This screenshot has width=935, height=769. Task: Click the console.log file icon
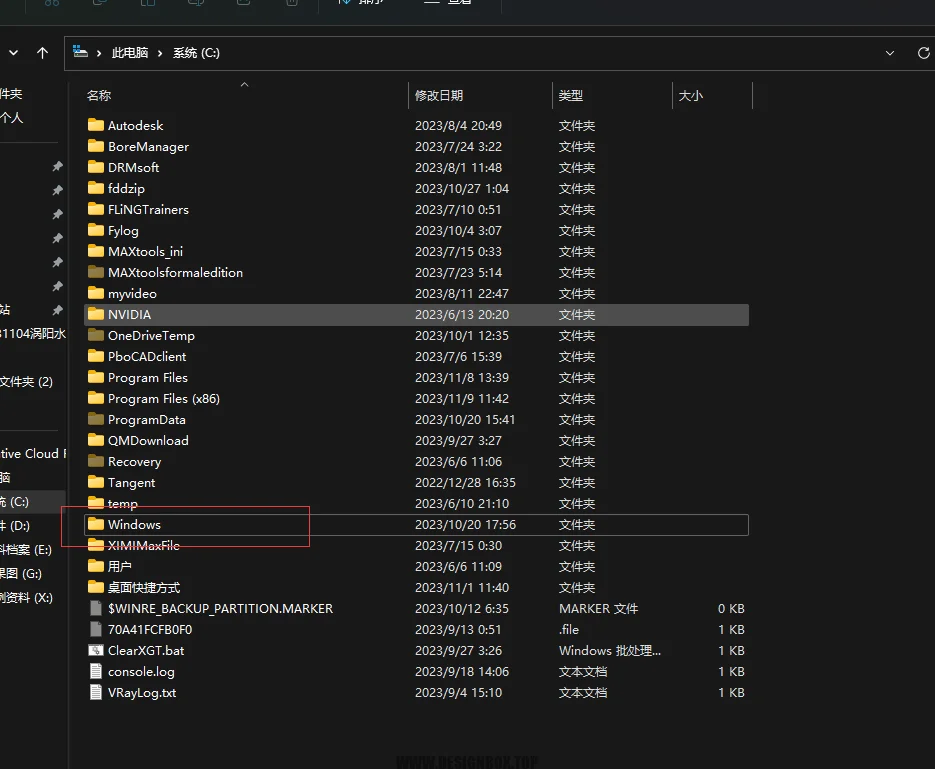point(96,671)
